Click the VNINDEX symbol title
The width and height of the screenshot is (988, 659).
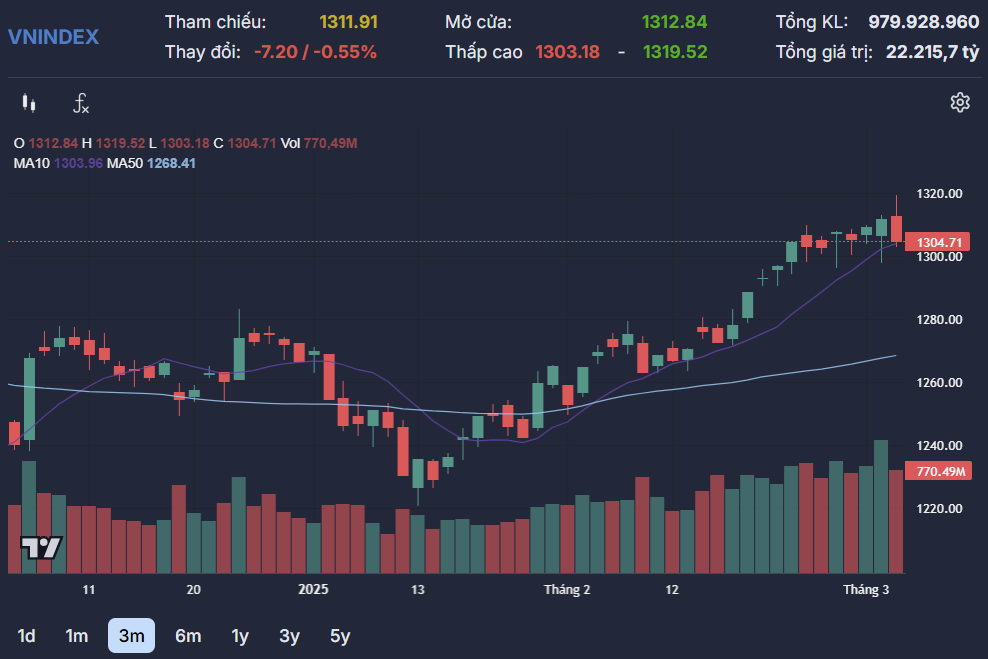click(54, 37)
